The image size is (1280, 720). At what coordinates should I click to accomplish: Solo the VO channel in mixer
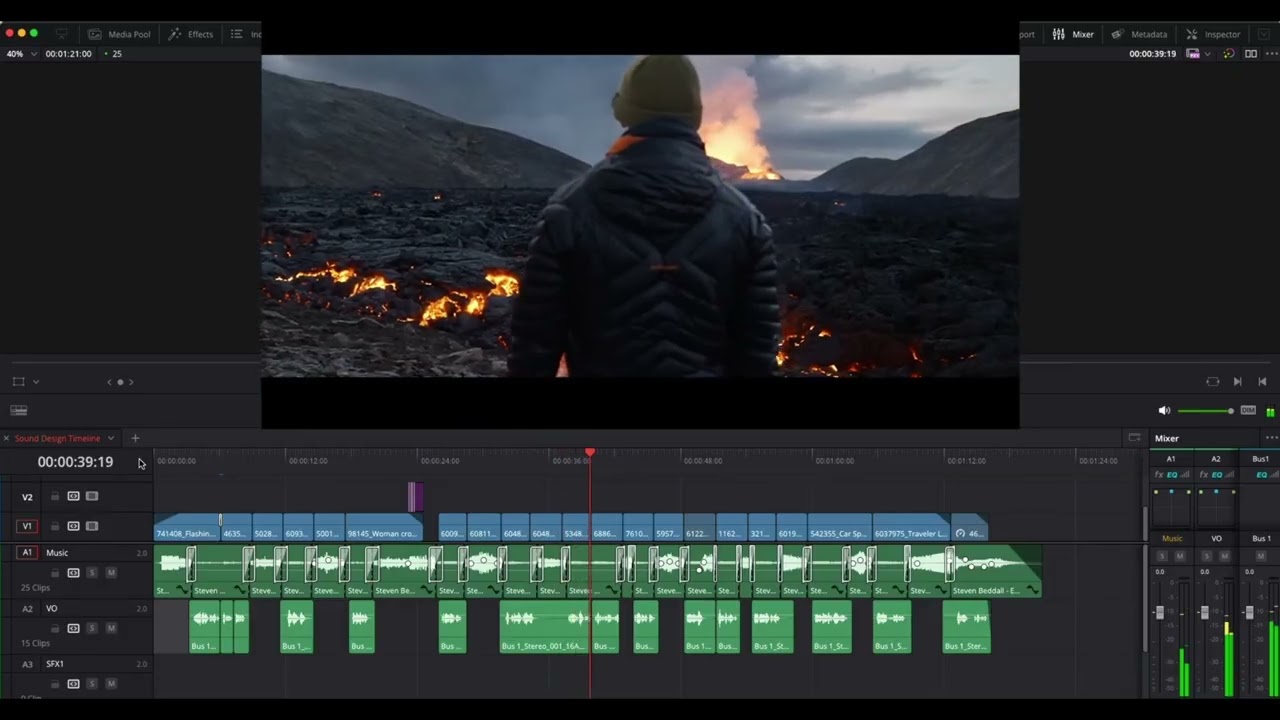click(x=1207, y=556)
